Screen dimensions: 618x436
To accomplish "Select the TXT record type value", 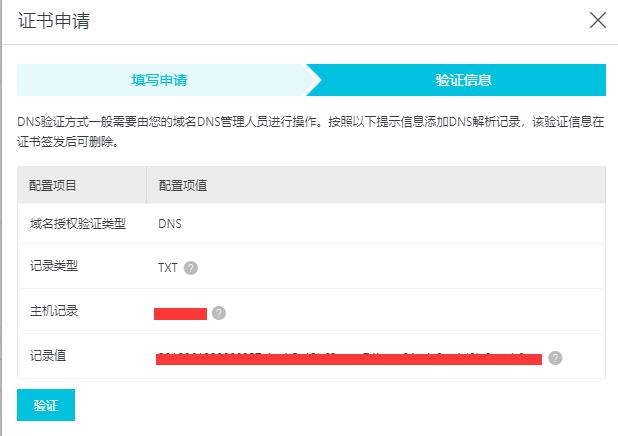I will pos(167,268).
